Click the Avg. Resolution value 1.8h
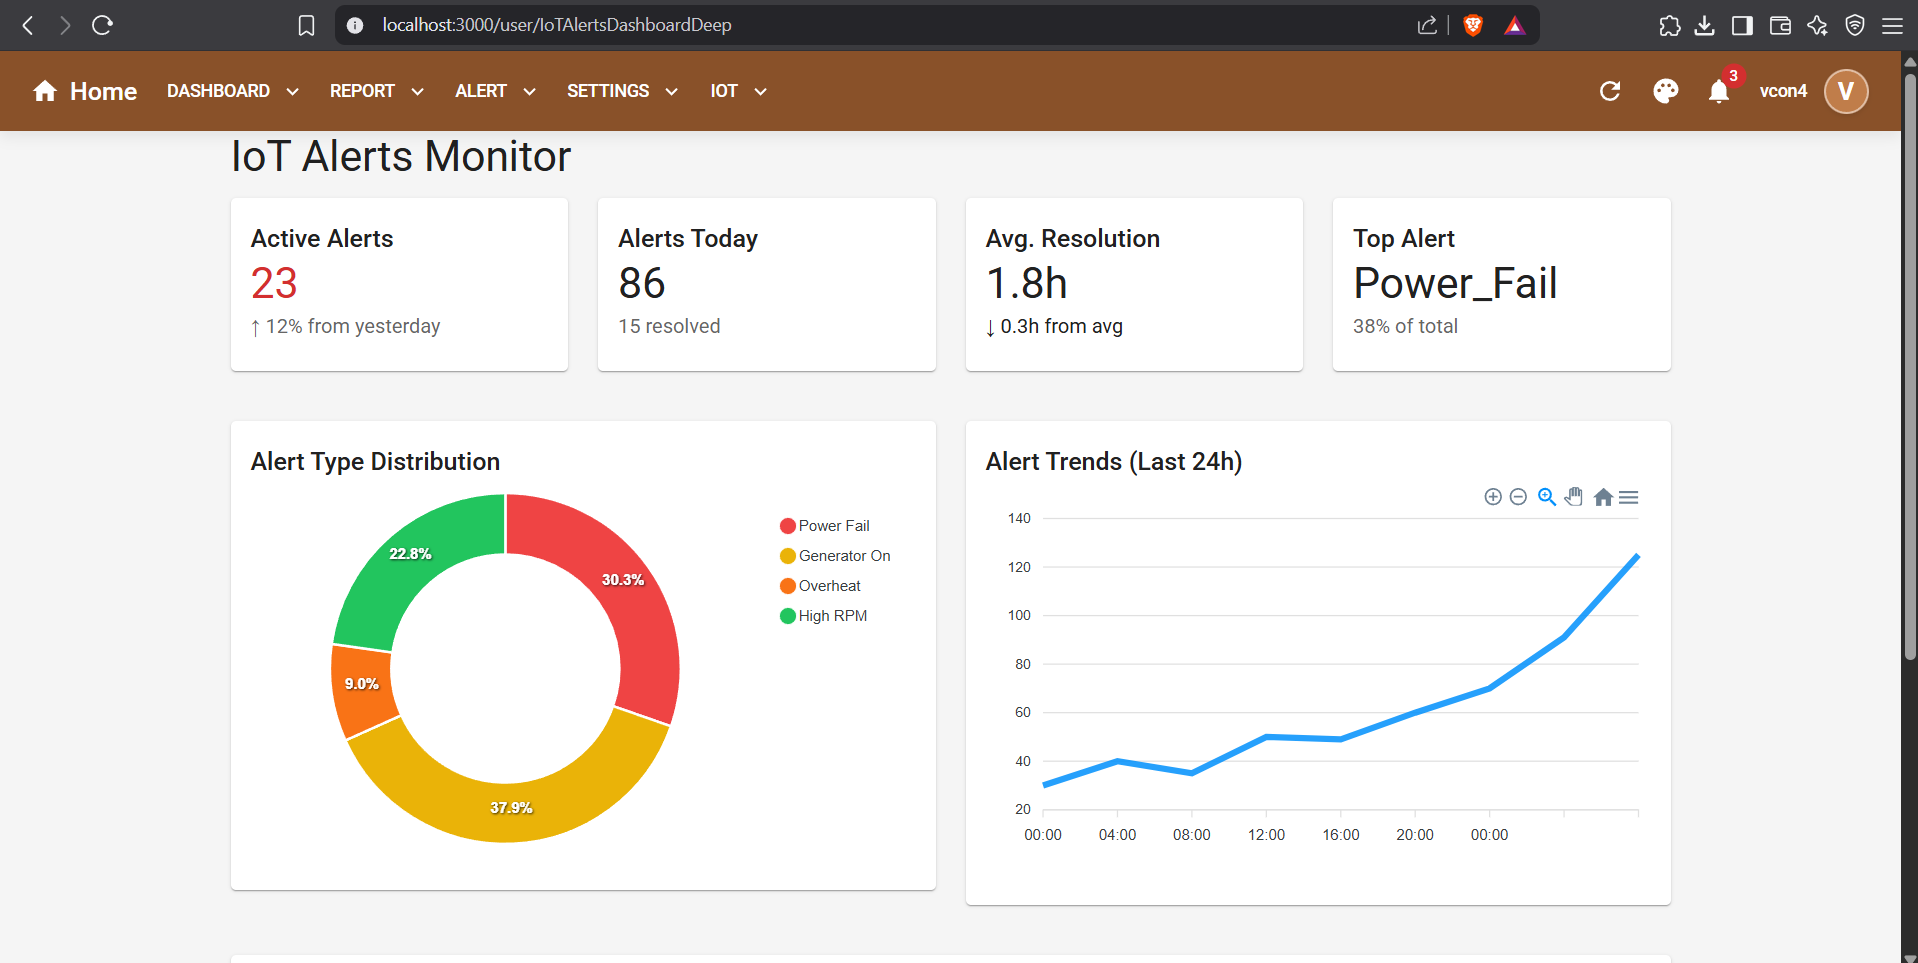 (x=1027, y=283)
